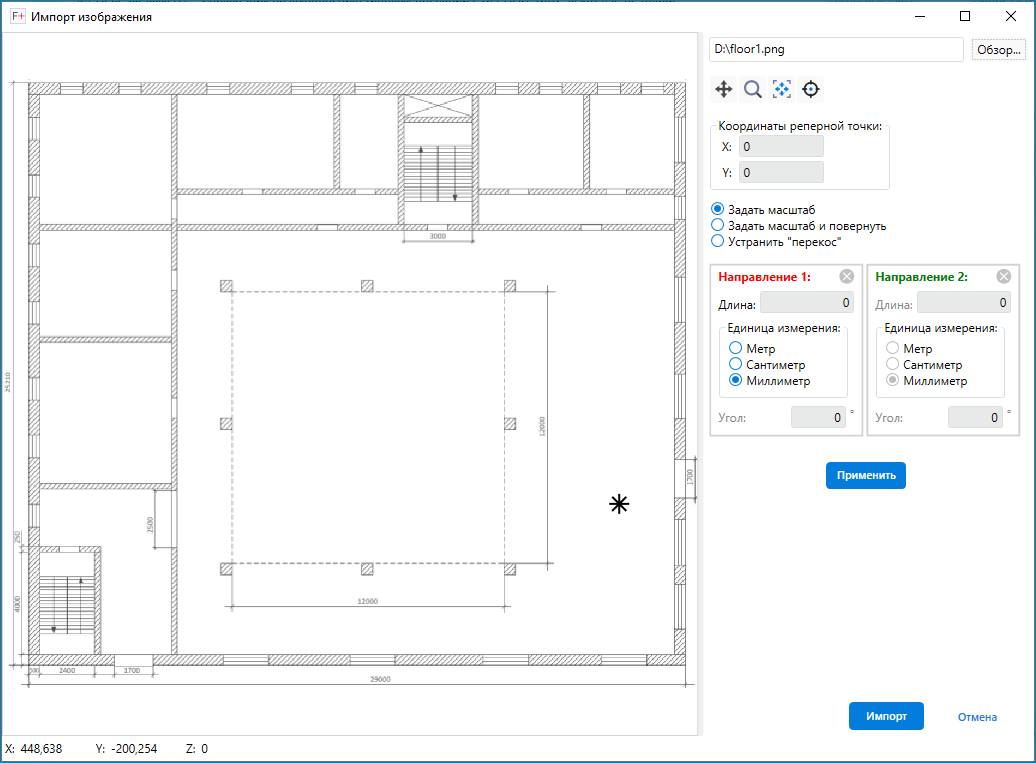Image resolution: width=1036 pixels, height=763 pixels.
Task: Focus the file path field D:\floor1.png
Action: (836, 50)
